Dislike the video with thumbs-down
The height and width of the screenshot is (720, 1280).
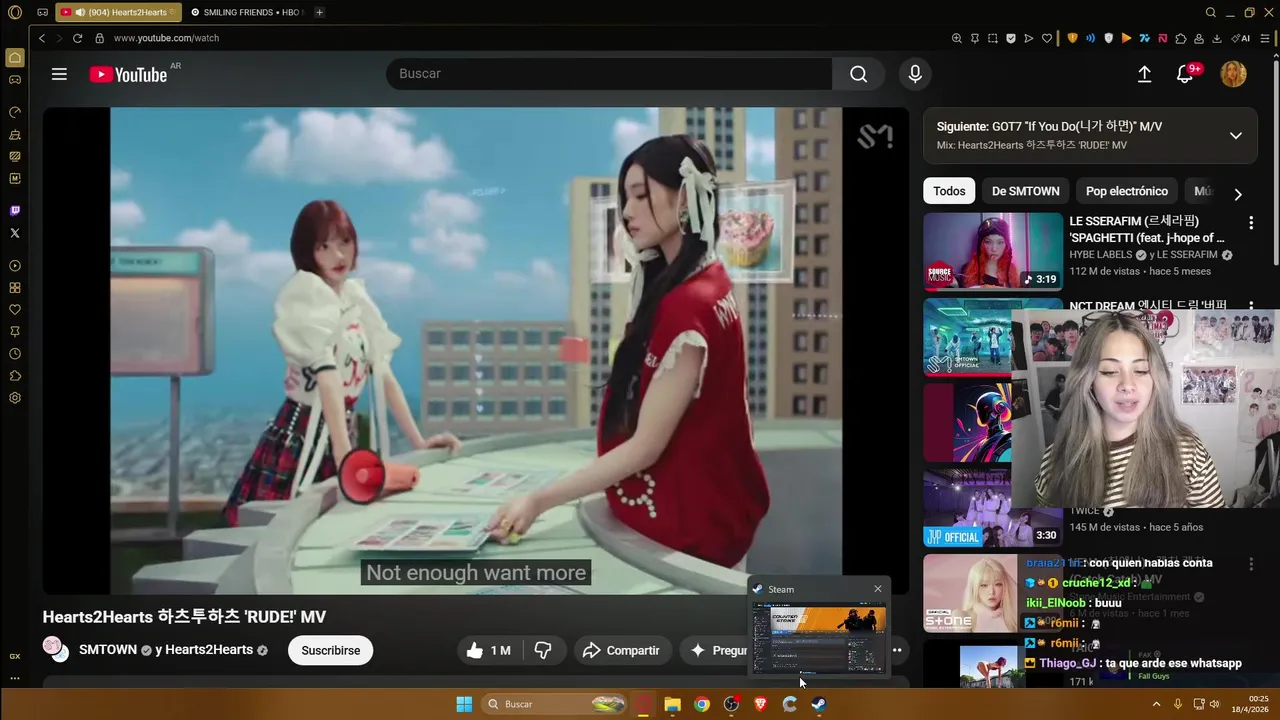[x=543, y=650]
